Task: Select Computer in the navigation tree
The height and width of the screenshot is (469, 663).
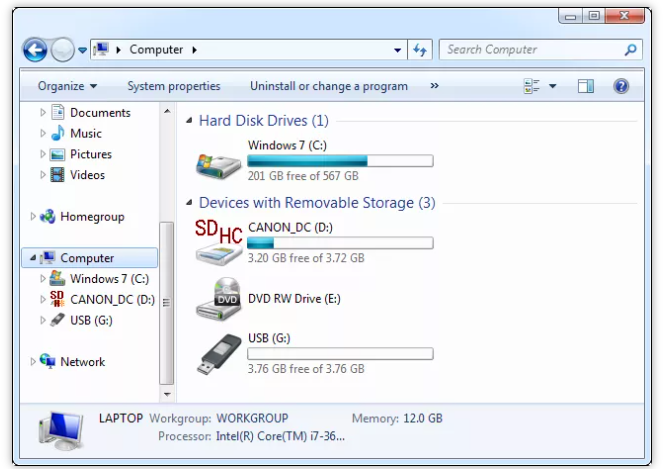Action: (x=89, y=258)
